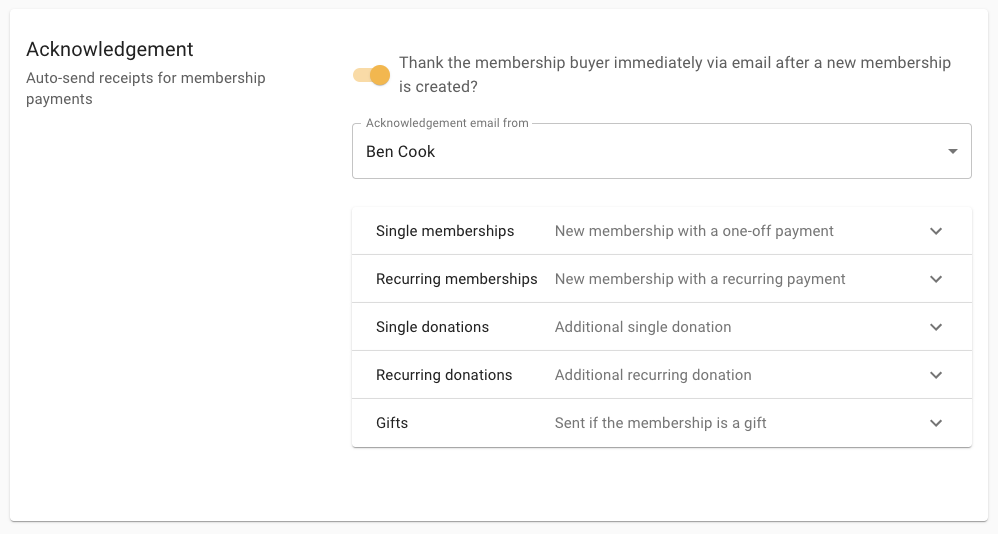Click the chevron on Single donations row
The width and height of the screenshot is (998, 534).
pos(936,327)
